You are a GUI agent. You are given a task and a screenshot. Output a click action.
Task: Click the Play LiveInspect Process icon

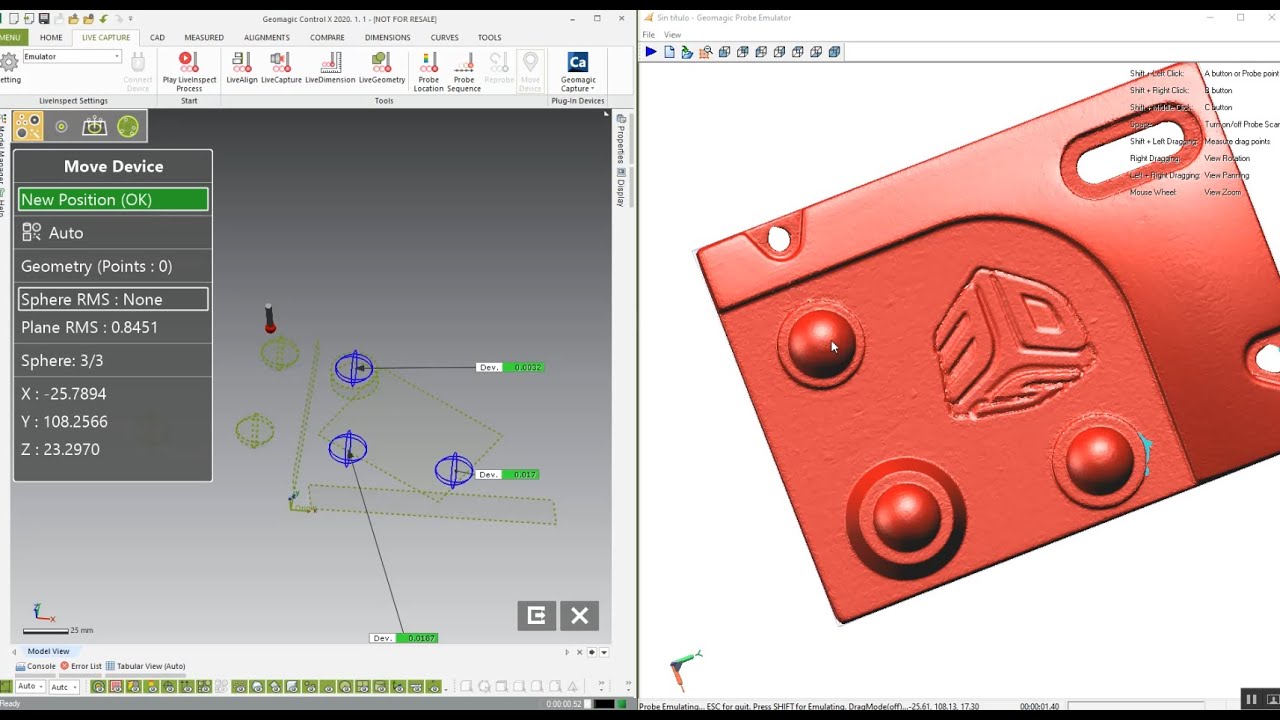click(x=189, y=63)
